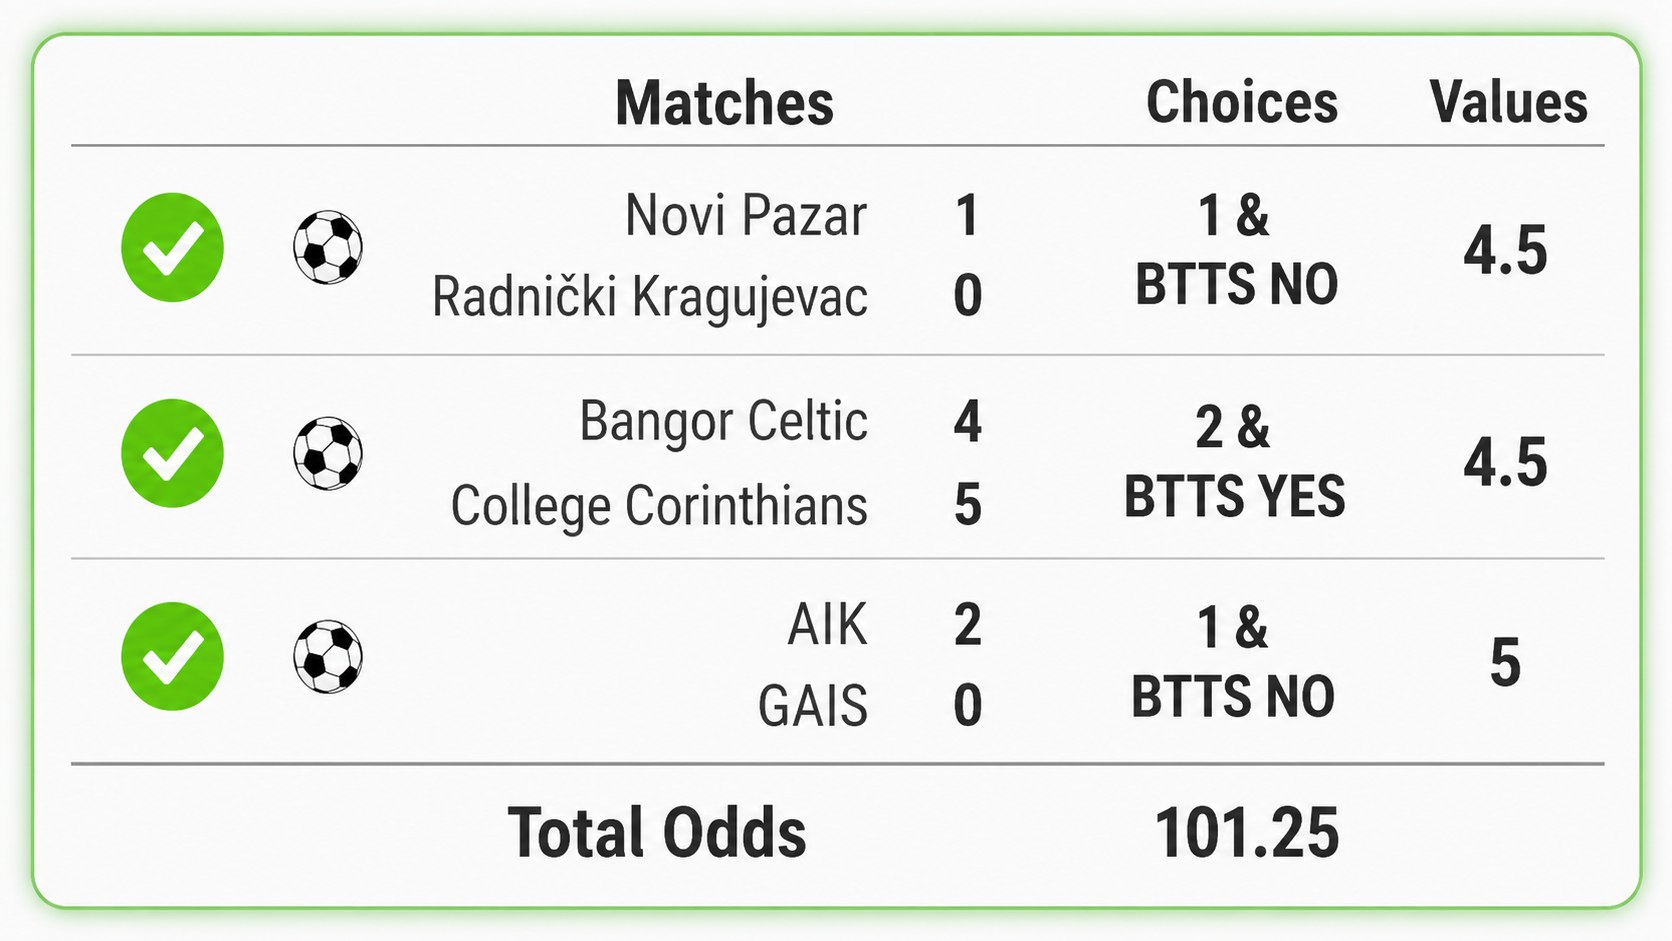The image size is (1672, 941).
Task: Select the Choices column header
Action: 1241,102
